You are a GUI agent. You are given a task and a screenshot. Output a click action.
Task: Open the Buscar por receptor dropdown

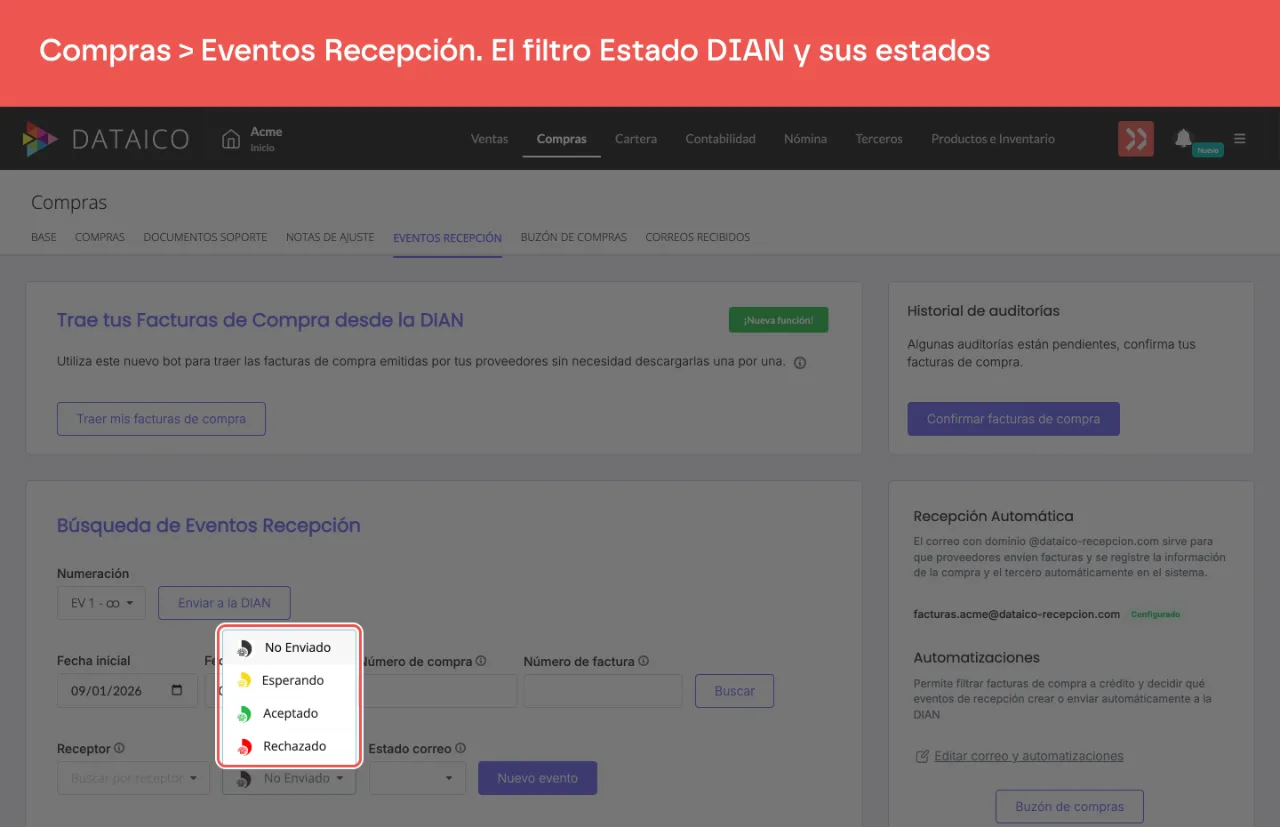coord(133,778)
